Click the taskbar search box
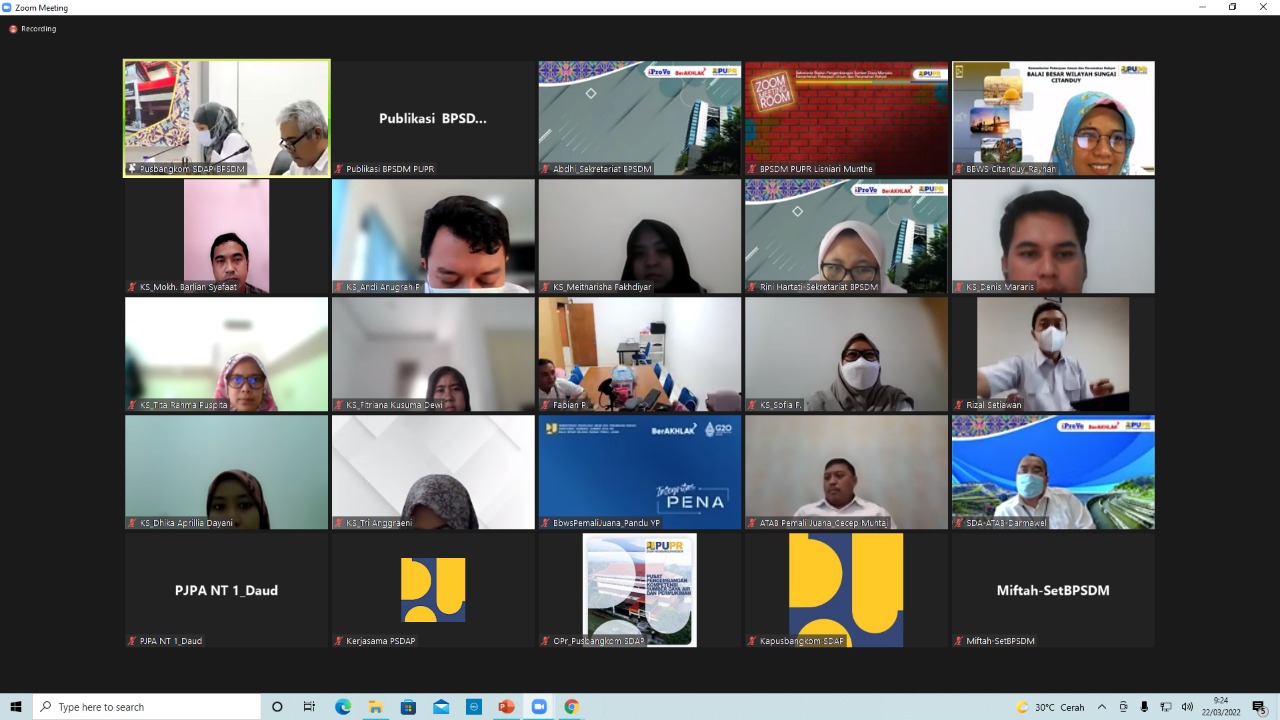The height and width of the screenshot is (720, 1280). (x=147, y=707)
